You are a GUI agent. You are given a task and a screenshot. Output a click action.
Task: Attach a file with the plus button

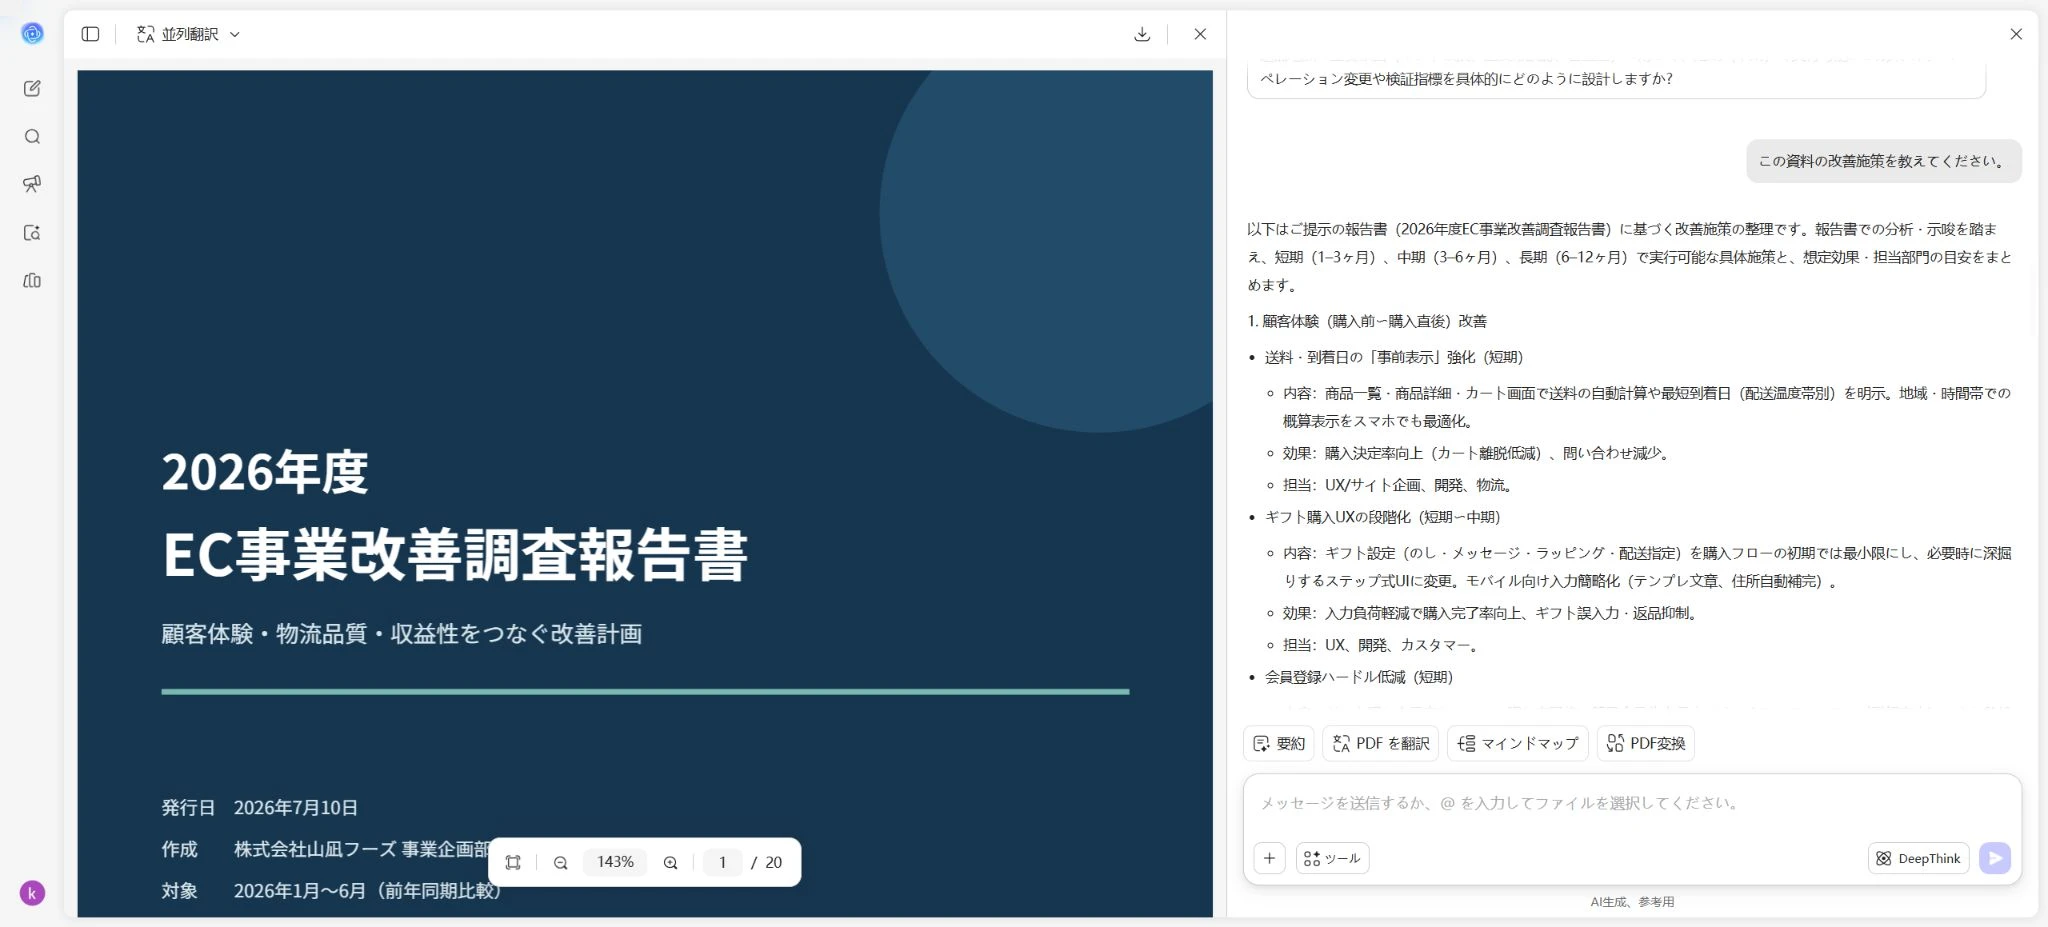1269,858
